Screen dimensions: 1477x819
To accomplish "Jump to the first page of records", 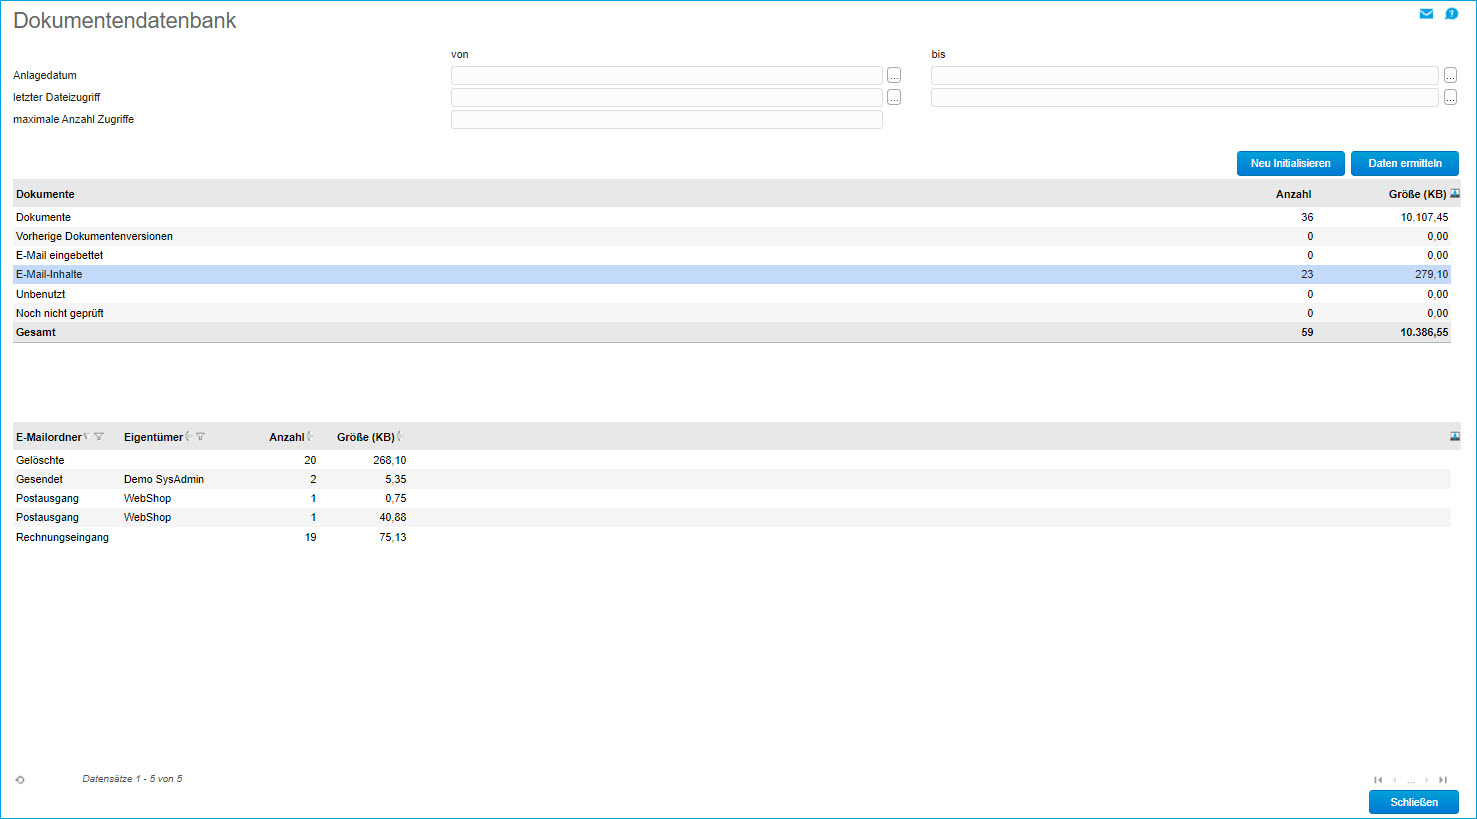I will [1378, 780].
